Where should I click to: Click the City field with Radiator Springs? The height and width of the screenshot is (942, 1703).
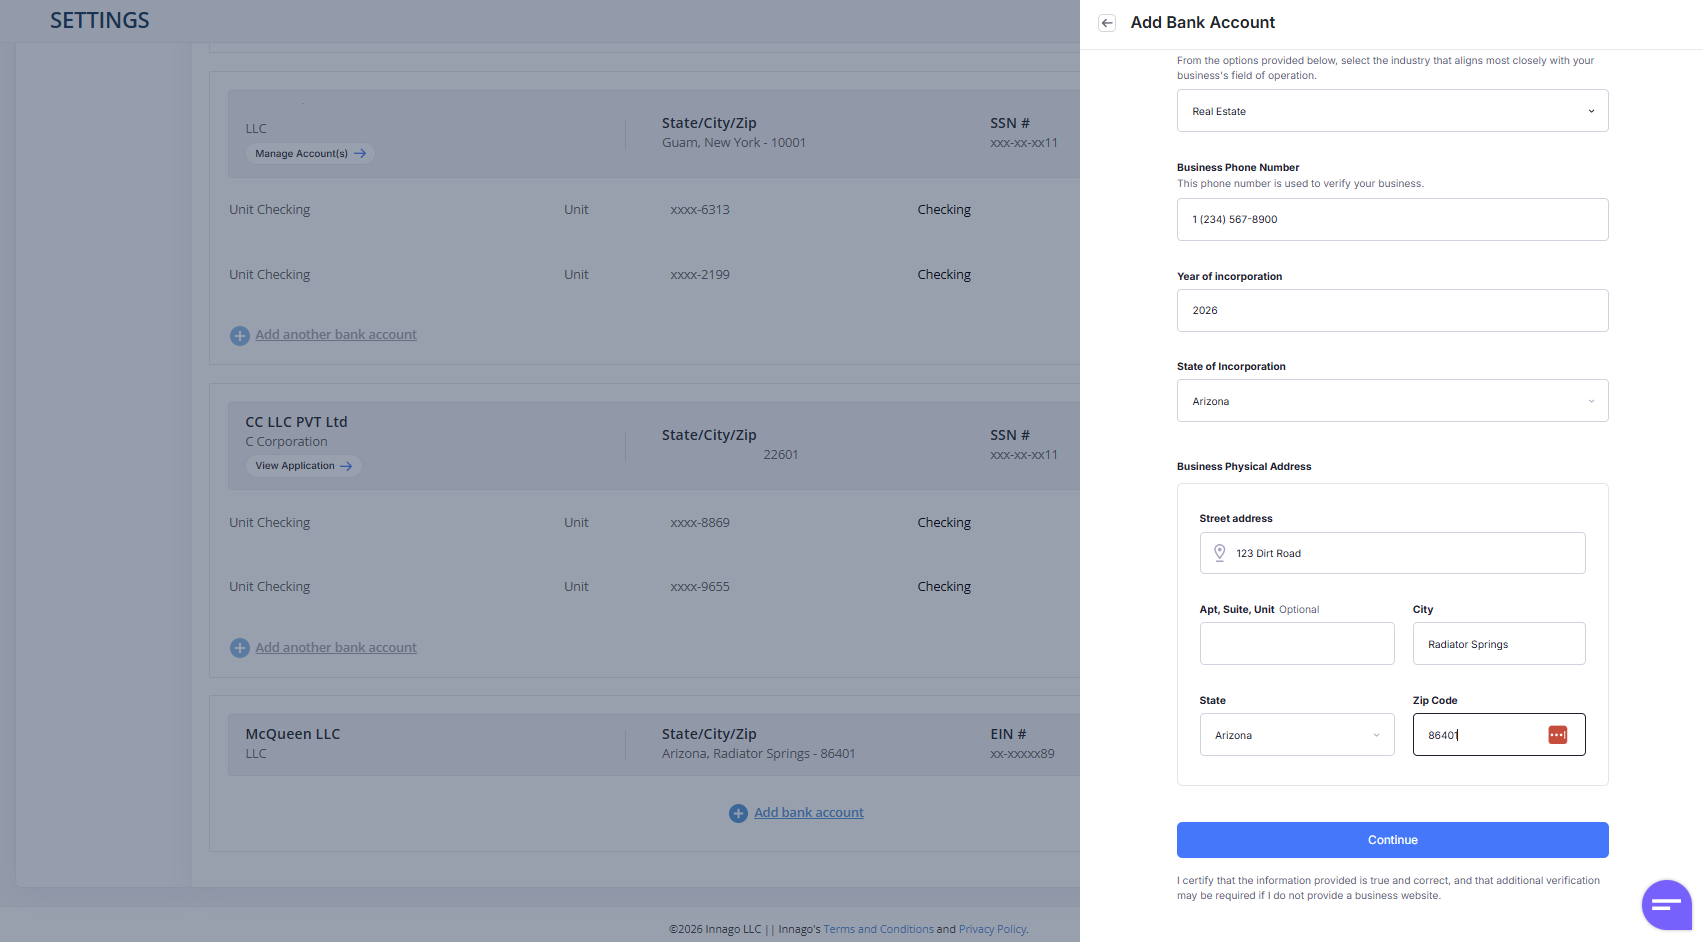click(x=1498, y=644)
